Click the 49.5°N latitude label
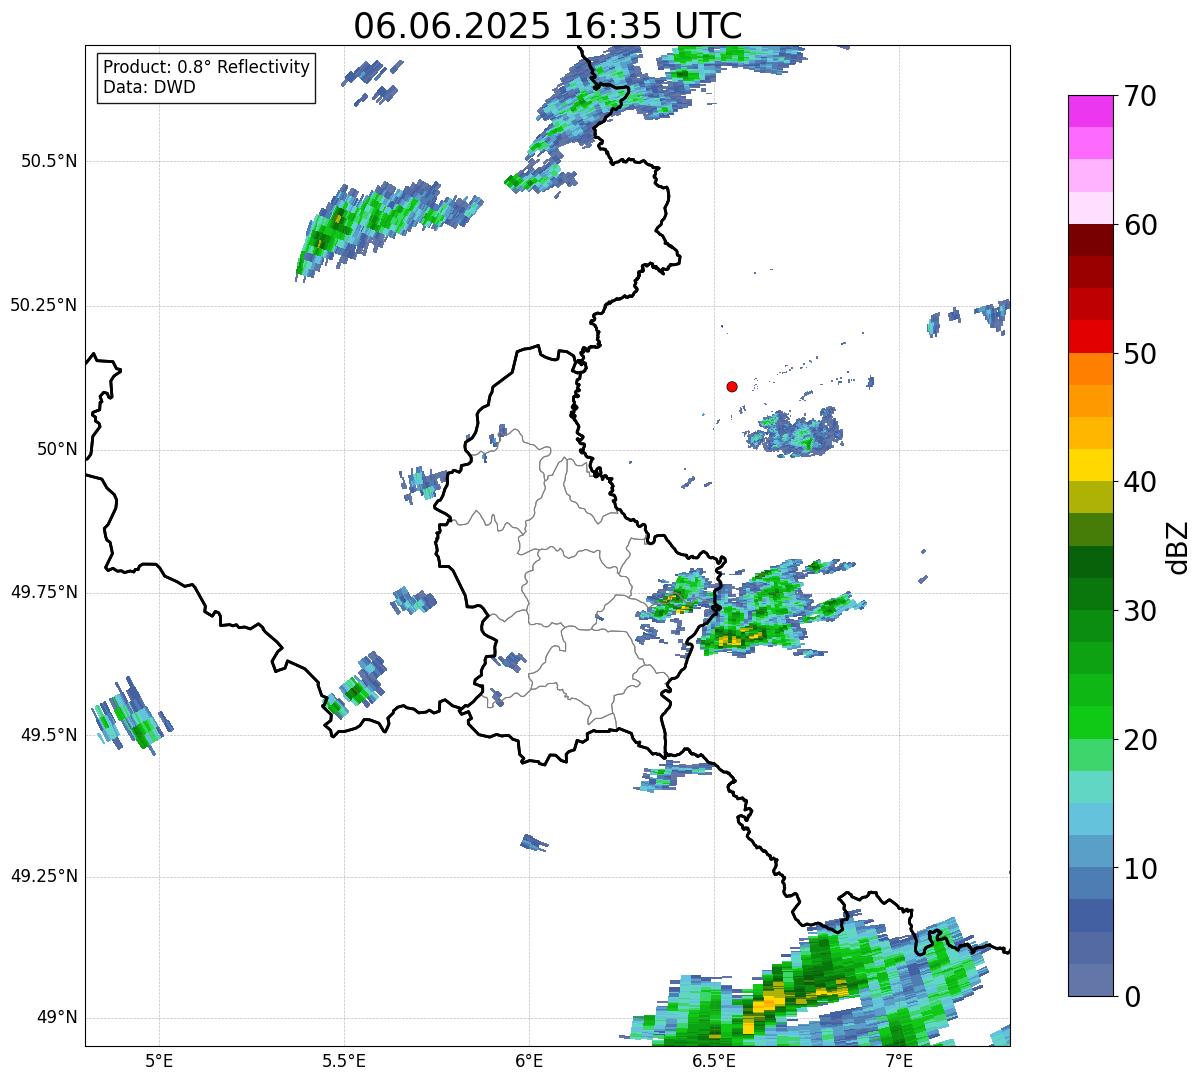Screen dimensions: 1202x1081 [x=48, y=735]
